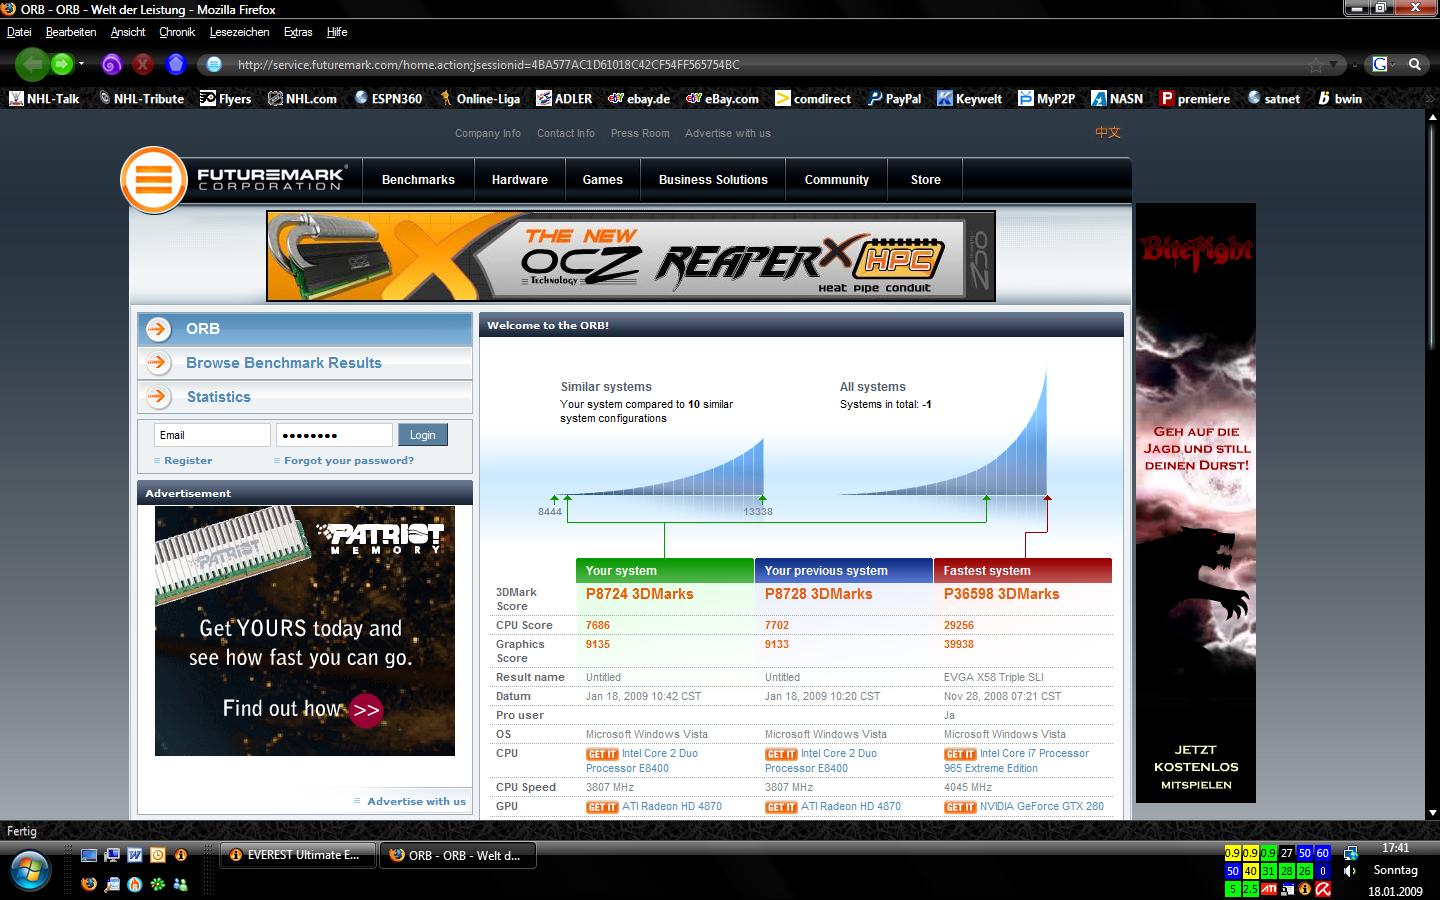Open the premiere bookmark

(1195, 98)
